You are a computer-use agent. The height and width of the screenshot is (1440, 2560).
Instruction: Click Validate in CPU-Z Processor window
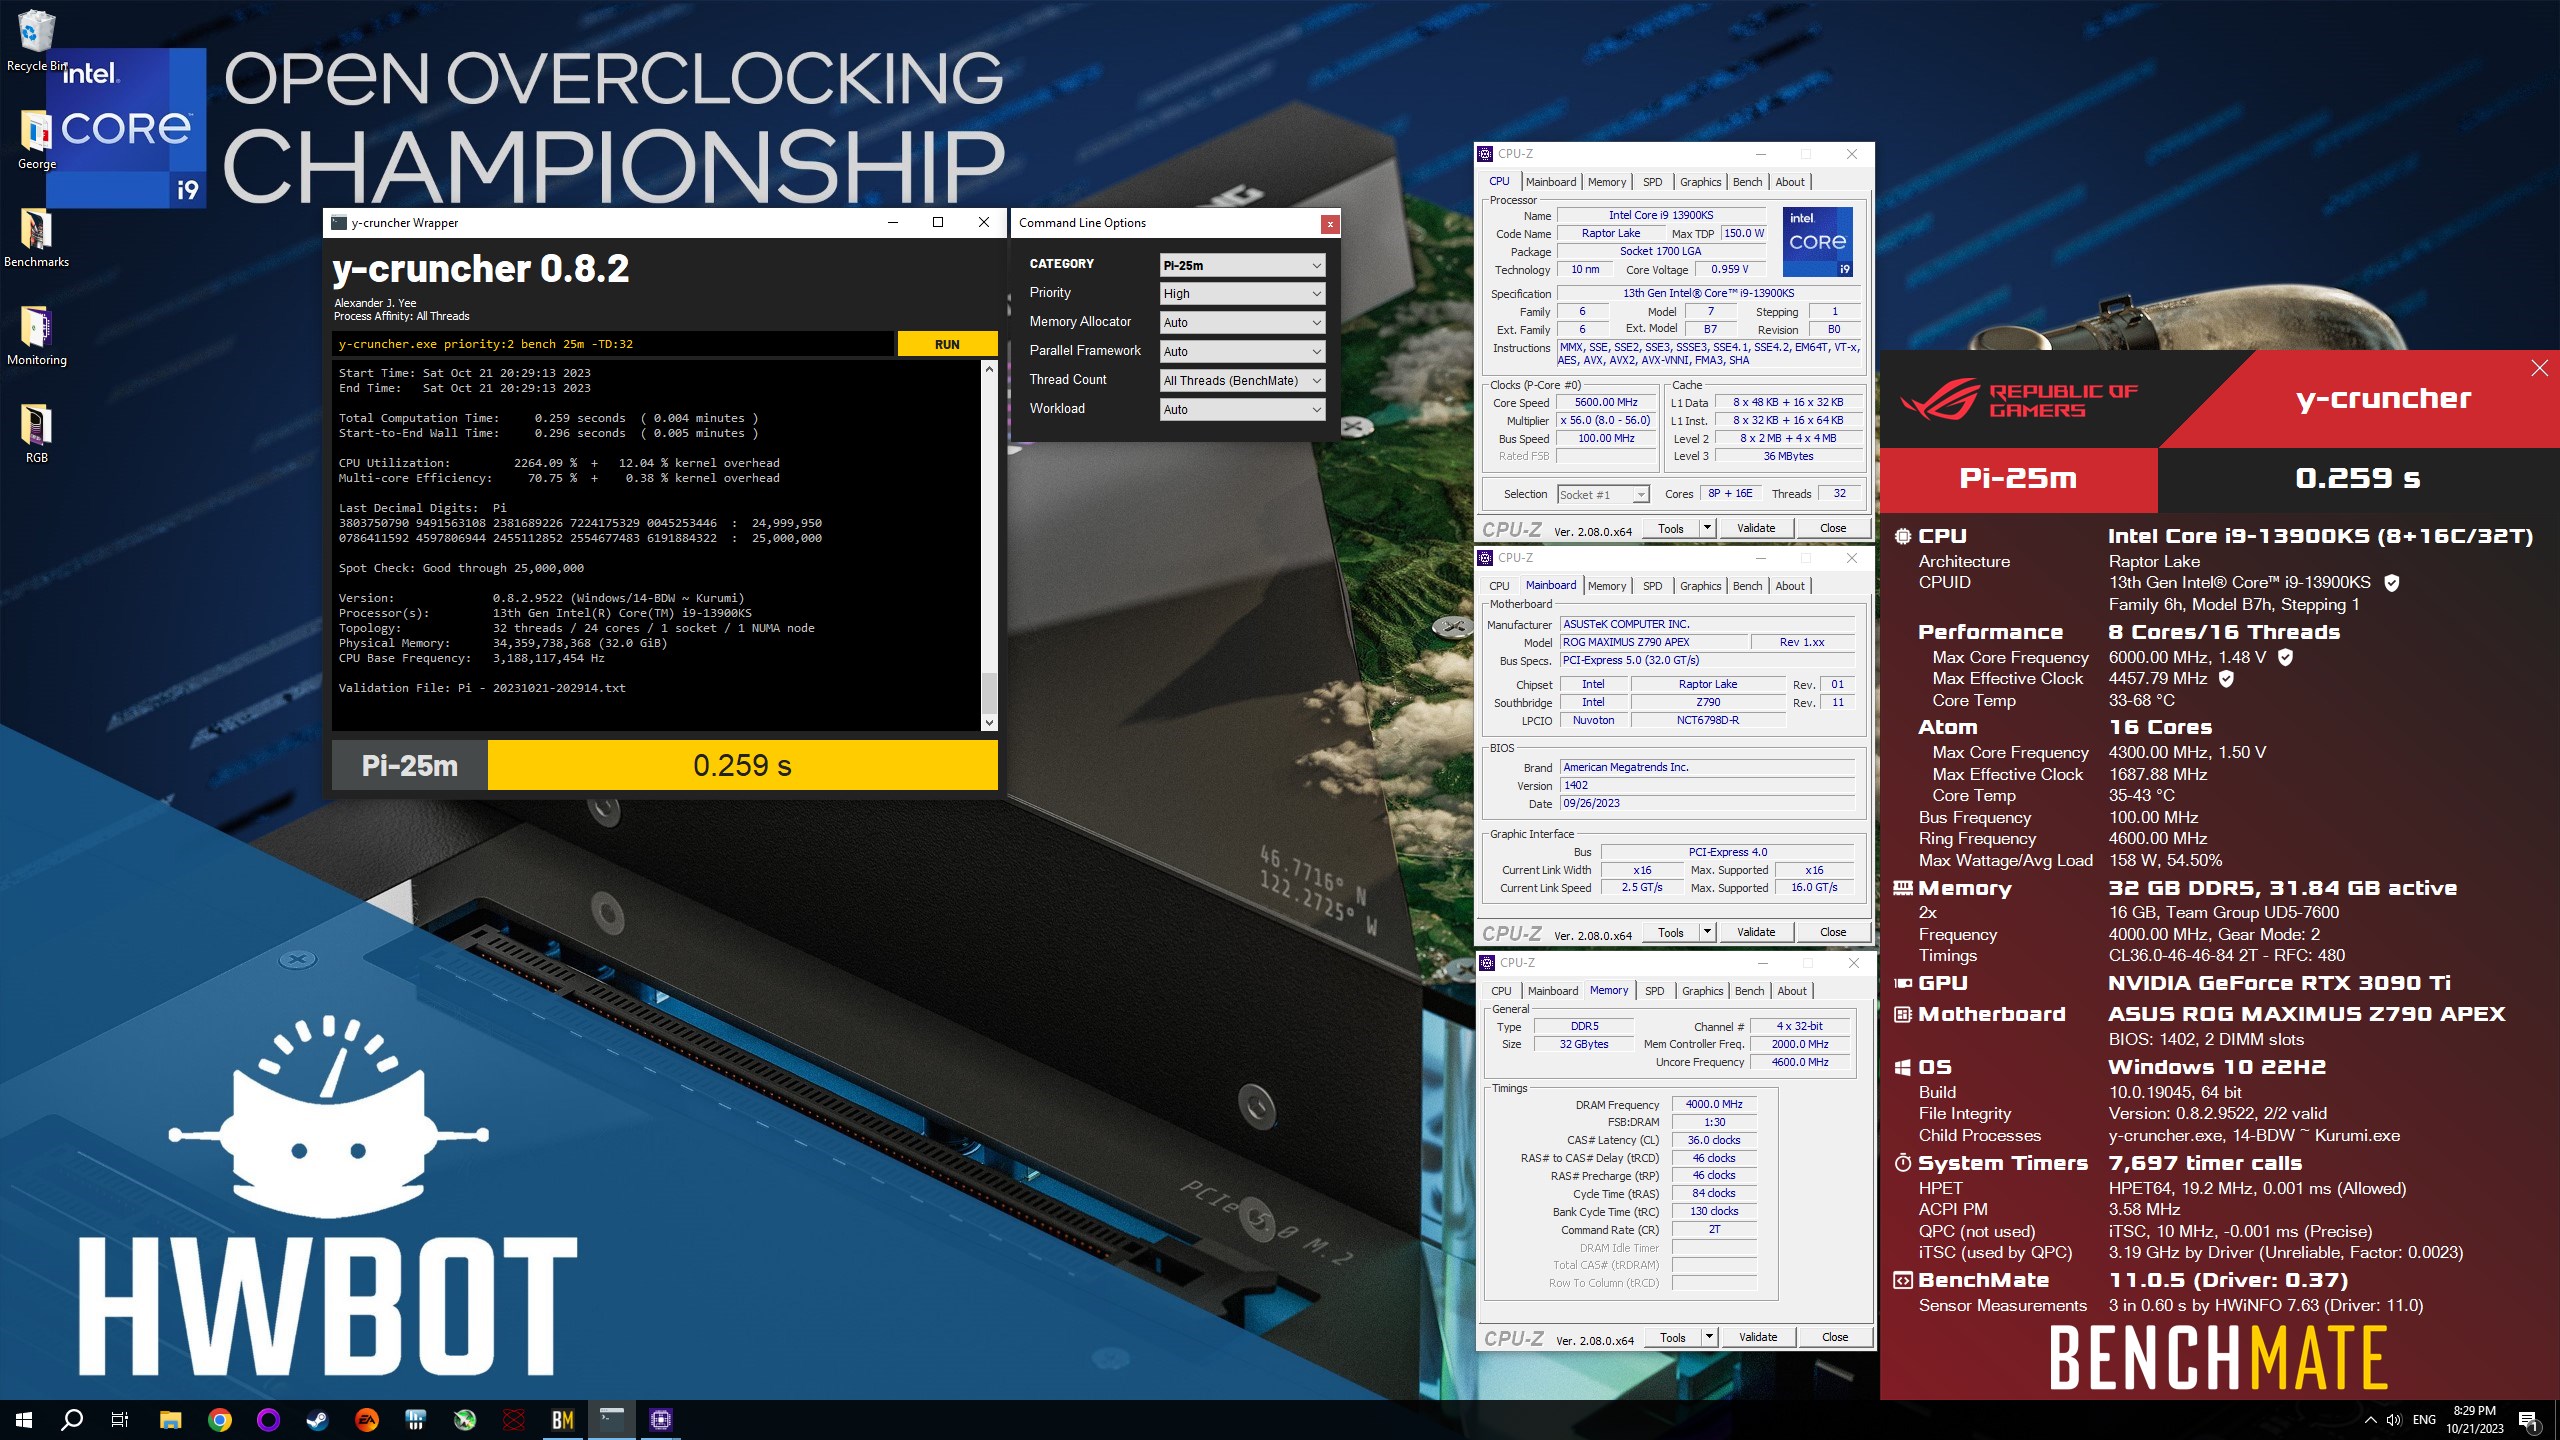coord(1756,528)
